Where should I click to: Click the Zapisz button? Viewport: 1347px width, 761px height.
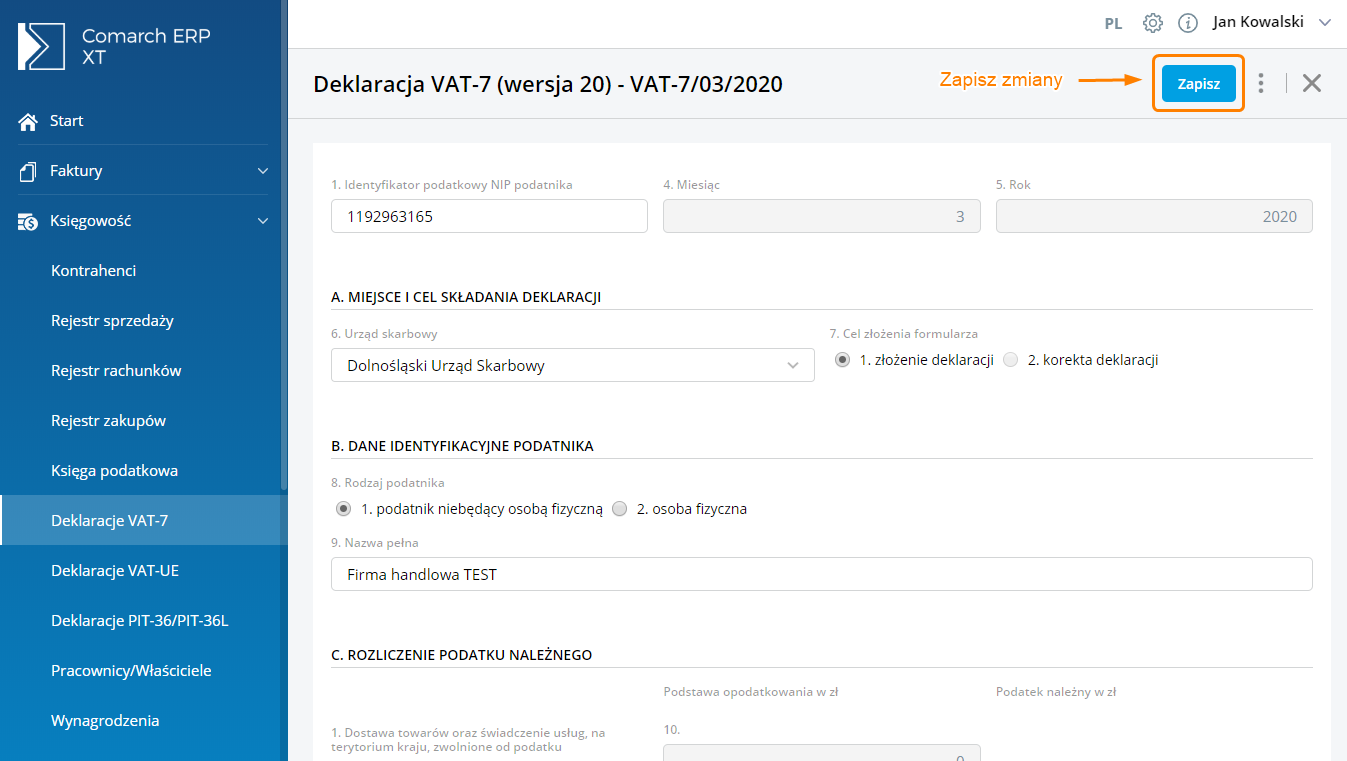point(1198,84)
